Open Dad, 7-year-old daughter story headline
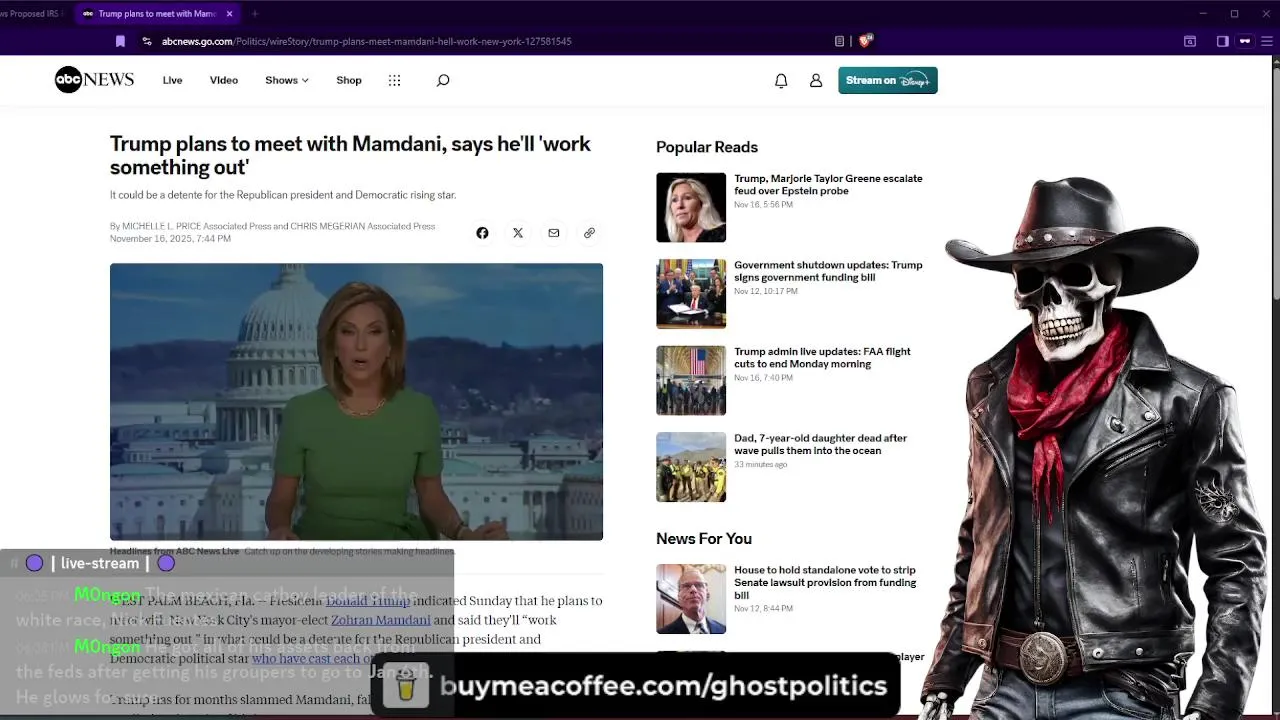Screen dimensions: 1280x720 pyautogui.click(x=820, y=444)
